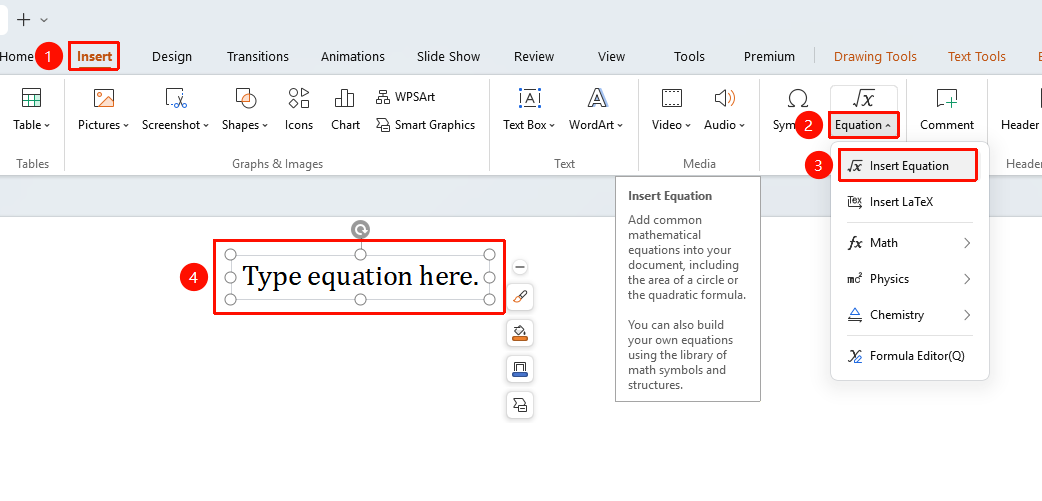Go to the Slide Show tab
This screenshot has height=501, width=1042.
449,56
